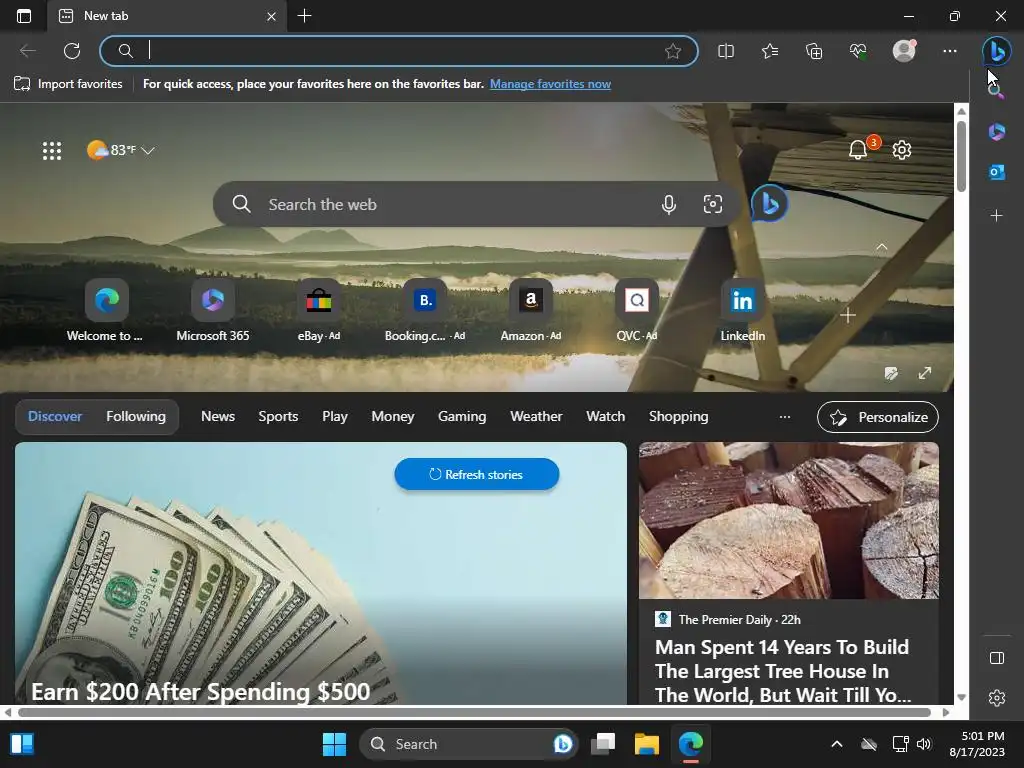Open the Weather feed tab
This screenshot has height=768, width=1024.
coord(536,417)
